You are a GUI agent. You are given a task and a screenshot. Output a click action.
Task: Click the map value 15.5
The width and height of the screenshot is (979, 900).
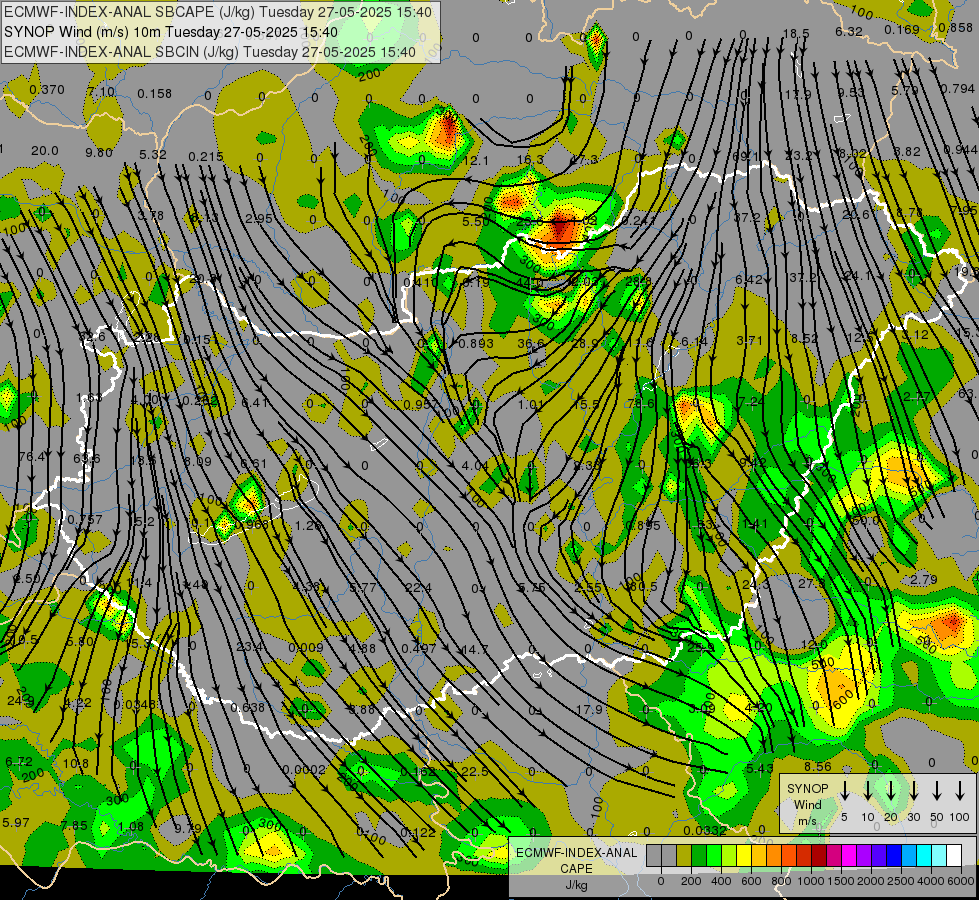[x=586, y=404]
